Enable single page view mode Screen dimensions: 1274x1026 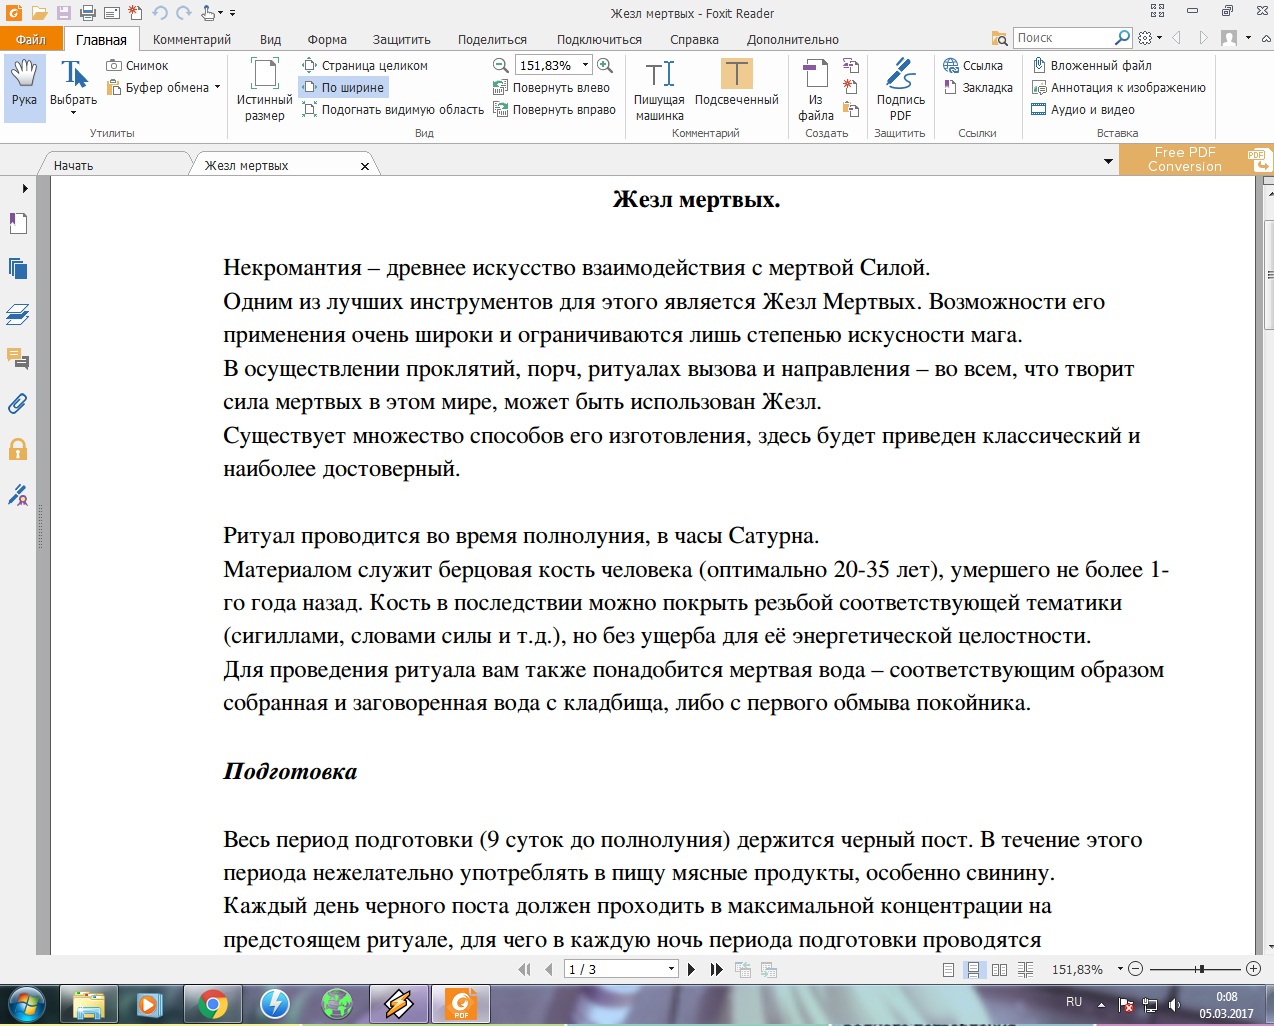point(948,969)
